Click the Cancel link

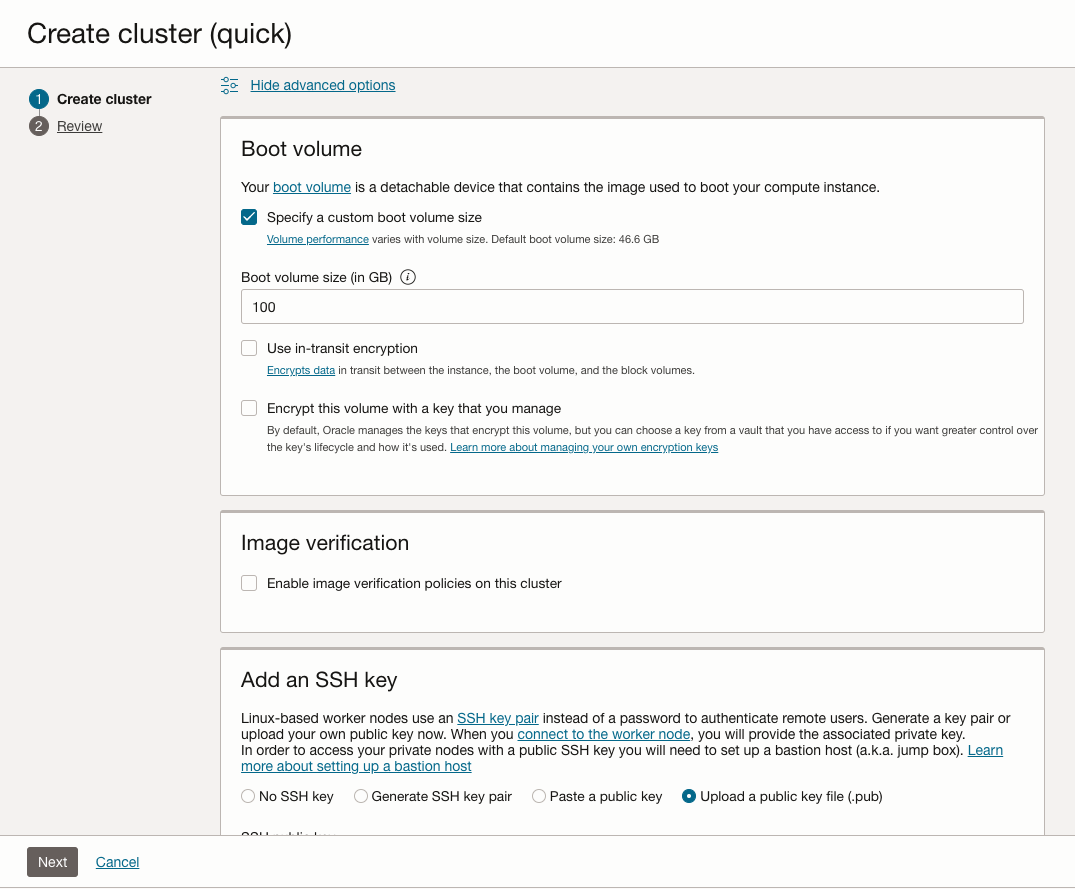click(x=118, y=862)
